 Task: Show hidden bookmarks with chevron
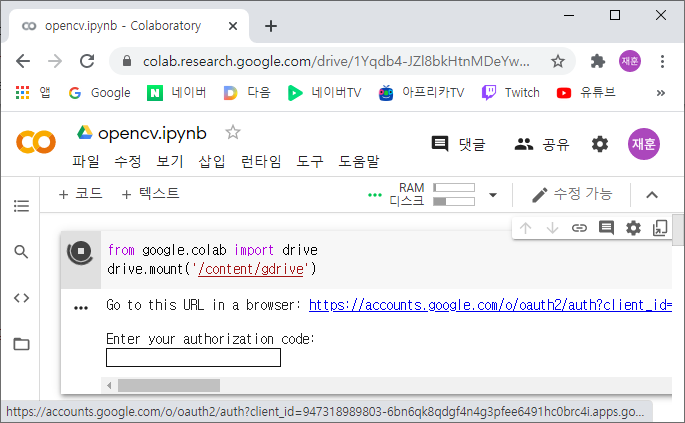point(661,93)
